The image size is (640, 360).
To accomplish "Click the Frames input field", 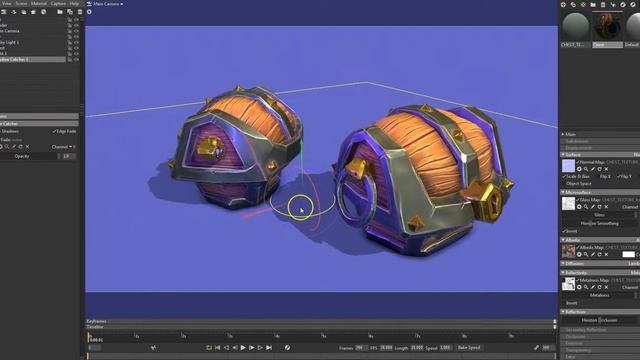I will [361, 348].
